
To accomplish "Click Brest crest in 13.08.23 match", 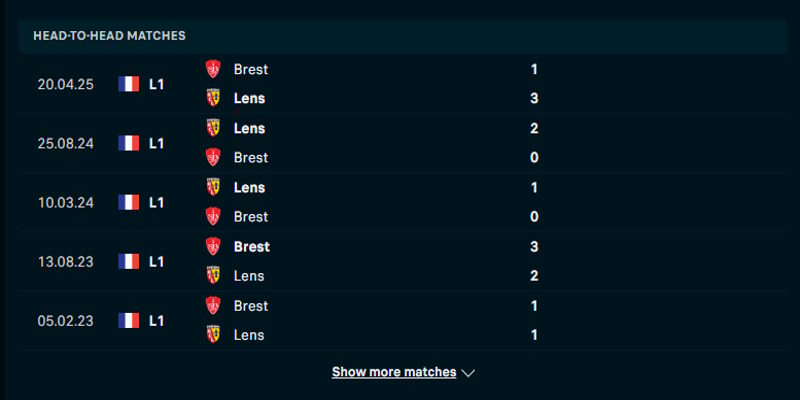I will click(x=212, y=246).
